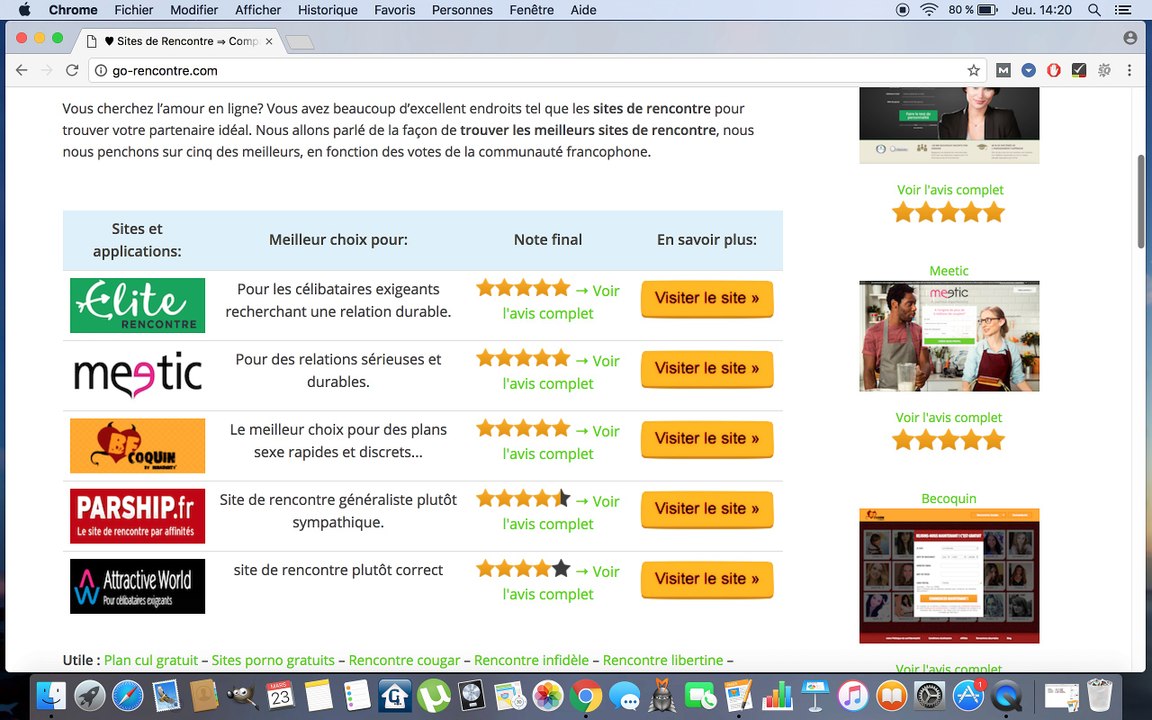Open the red hand ad-blocker extension
Image resolution: width=1152 pixels, height=720 pixels.
point(1054,71)
